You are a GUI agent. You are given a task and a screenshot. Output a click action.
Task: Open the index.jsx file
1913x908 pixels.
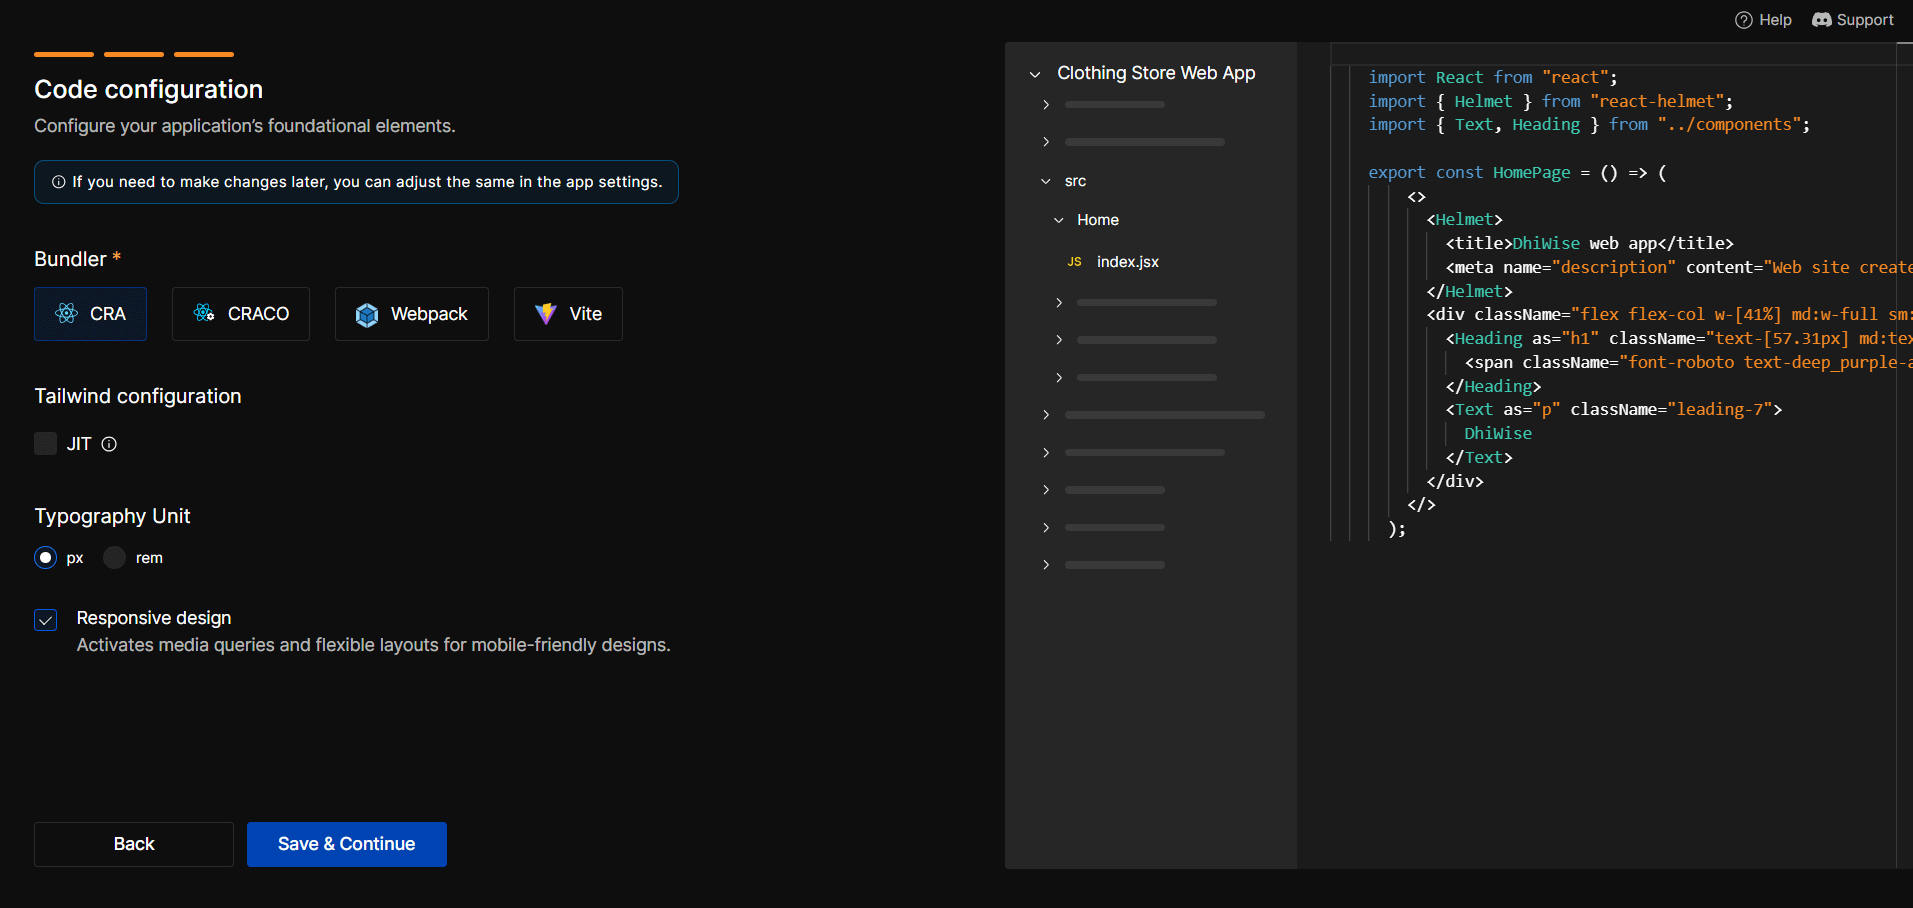[x=1128, y=262]
